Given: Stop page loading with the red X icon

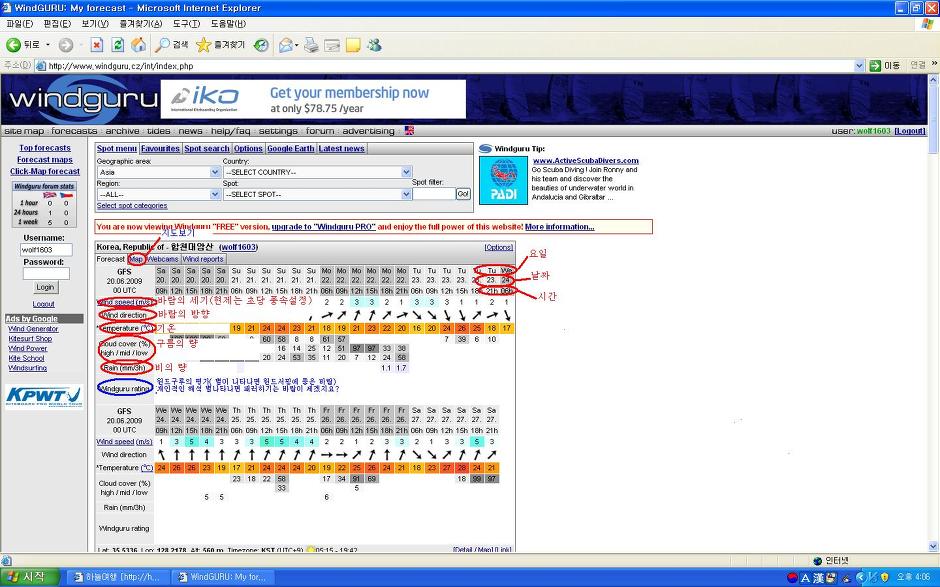Looking at the screenshot, I should tap(97, 45).
